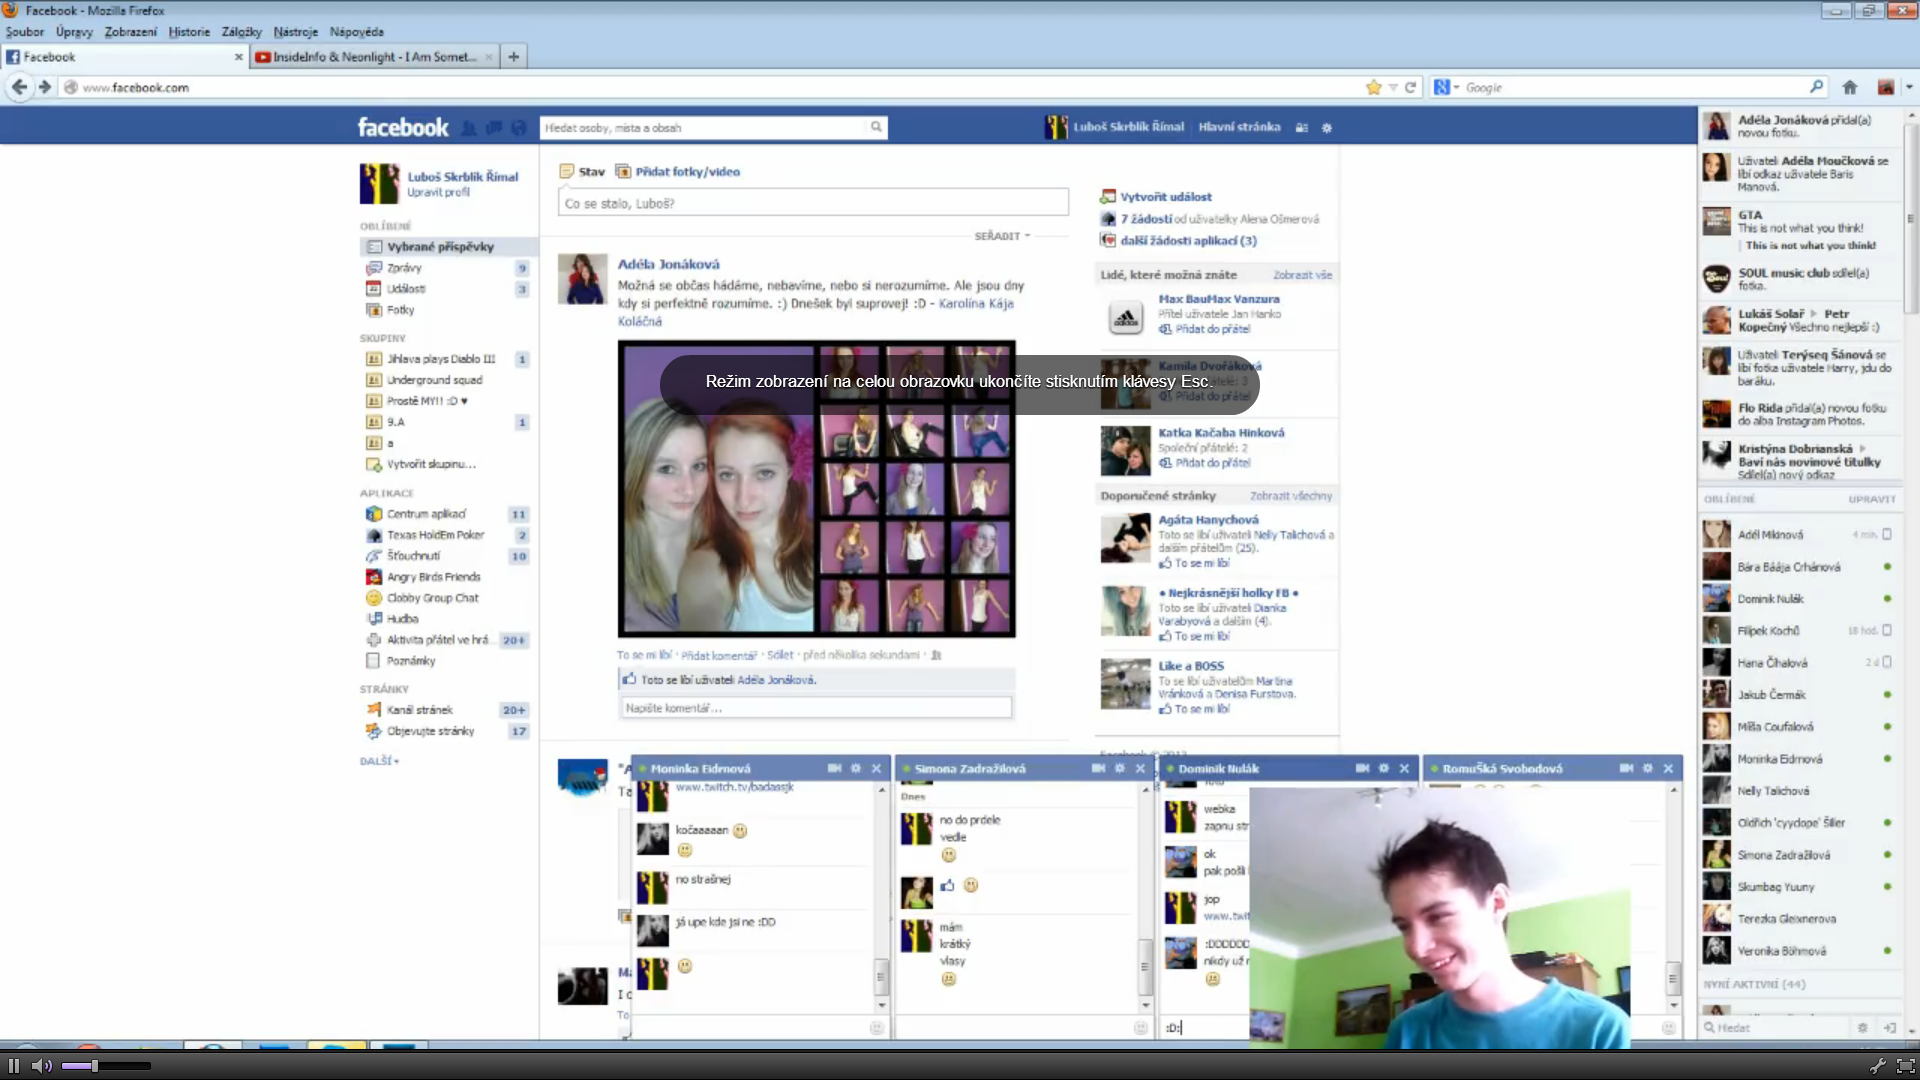Open Facebook account settings gear menu
This screenshot has width=1920, height=1080.
[1327, 128]
